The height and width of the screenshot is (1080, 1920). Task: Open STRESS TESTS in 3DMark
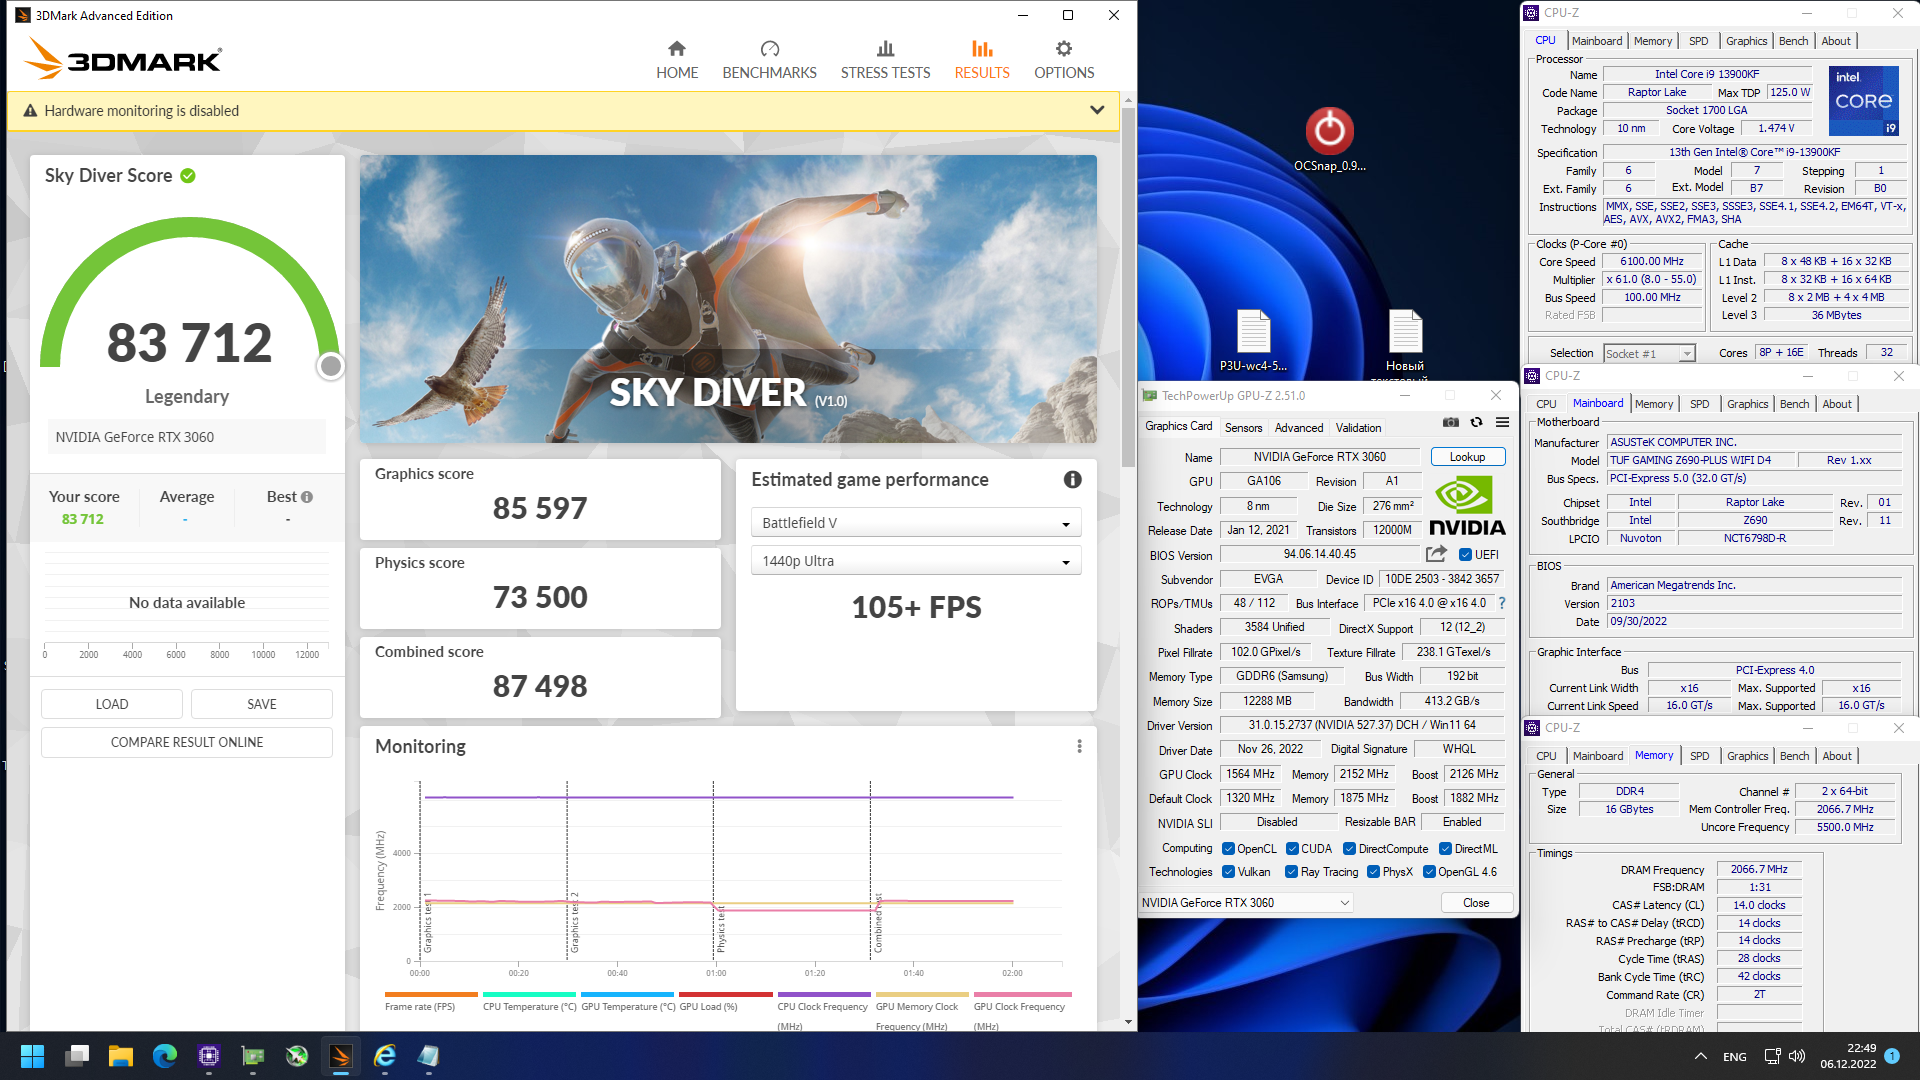pos(885,60)
